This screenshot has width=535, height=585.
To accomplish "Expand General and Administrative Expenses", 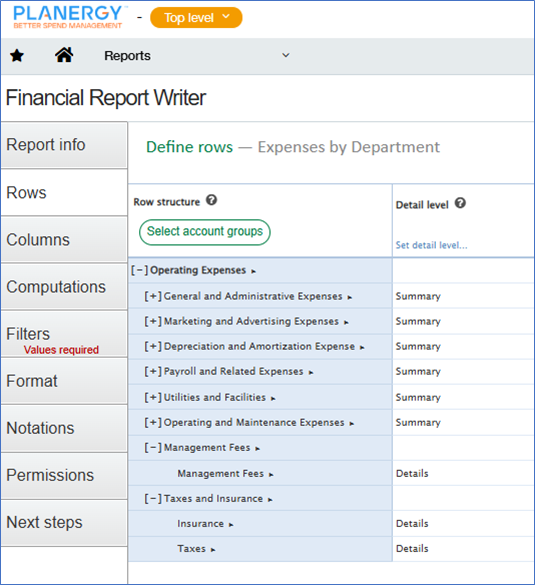I will [x=153, y=296].
